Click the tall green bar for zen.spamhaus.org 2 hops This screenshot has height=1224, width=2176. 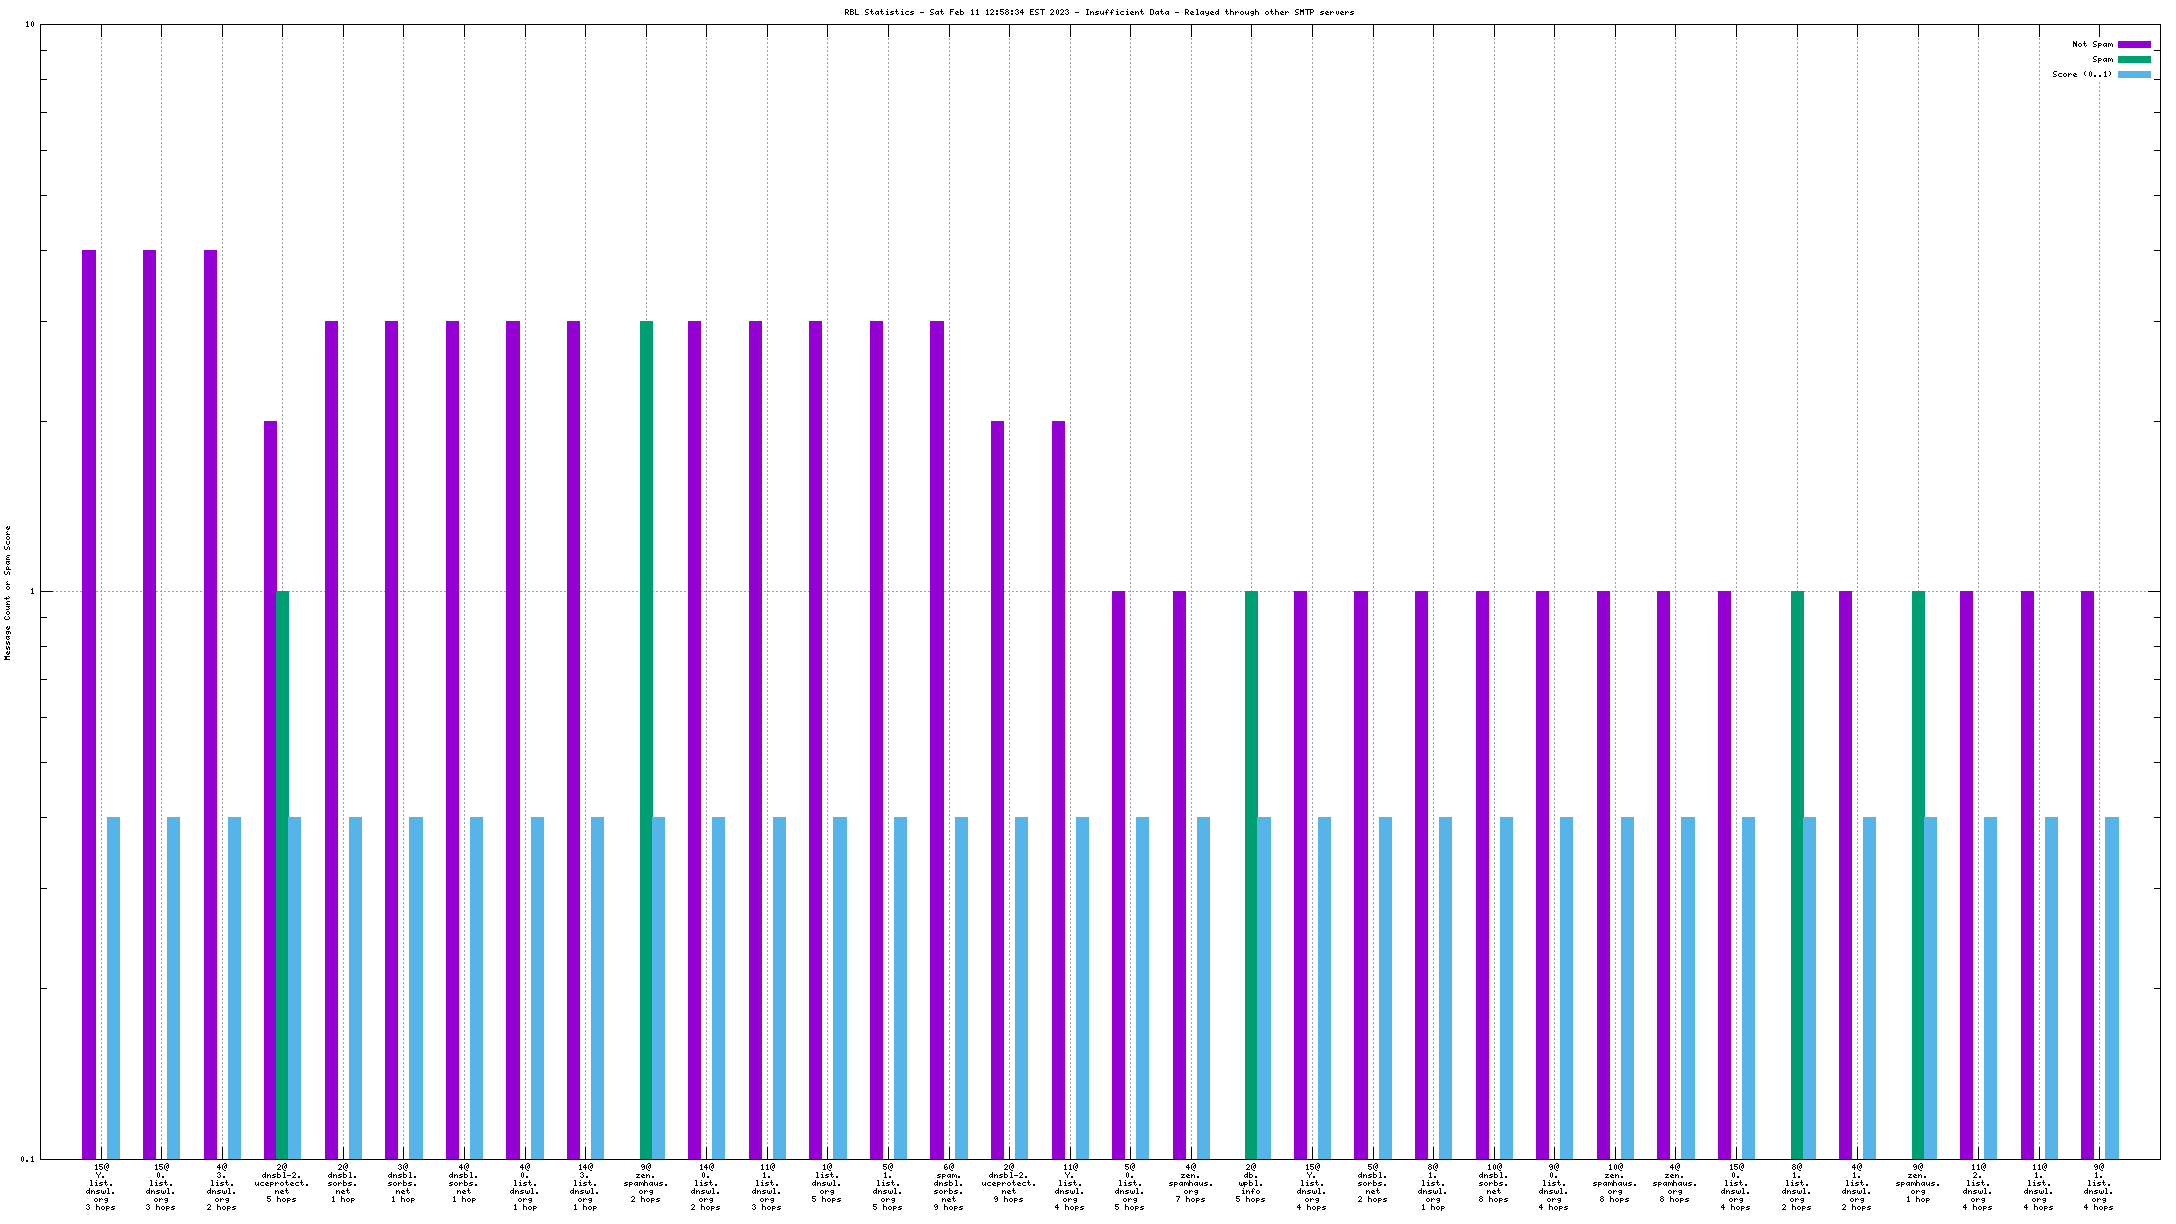[647, 740]
